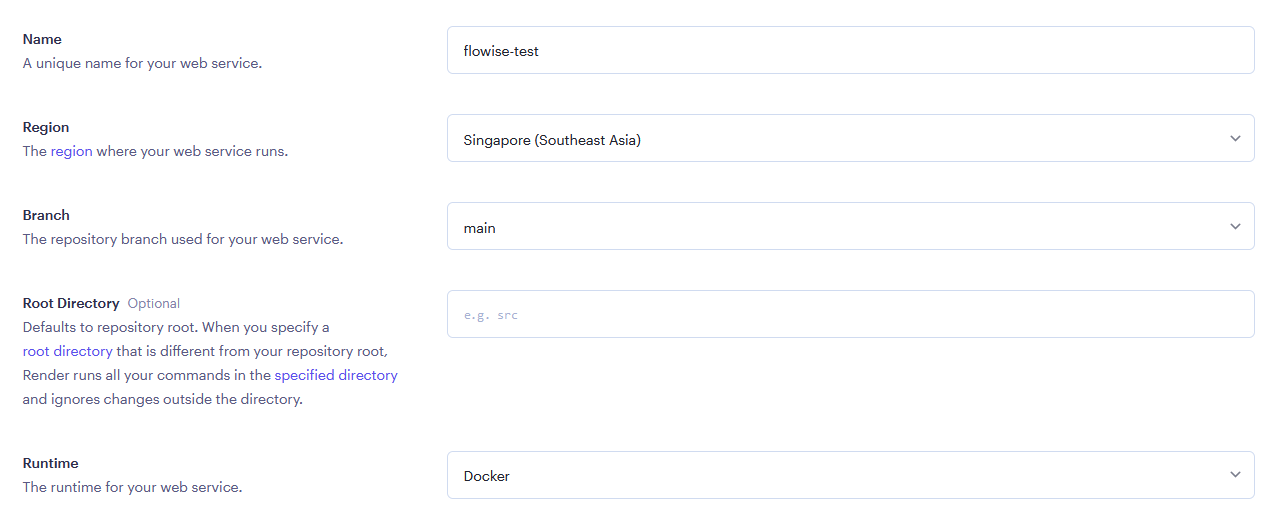This screenshot has width=1270, height=524.
Task: Click the Name field label
Action: (x=42, y=39)
